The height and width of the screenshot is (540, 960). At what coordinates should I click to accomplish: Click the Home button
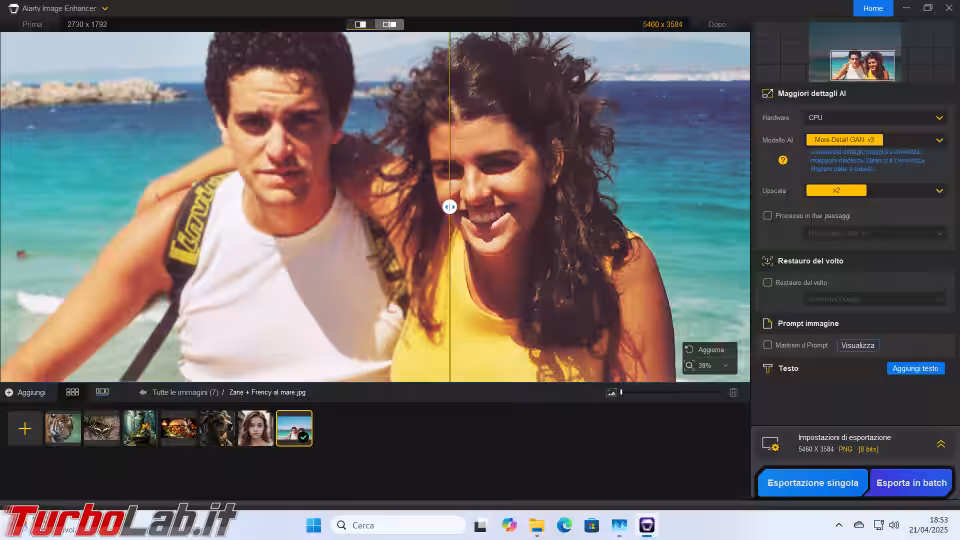tap(873, 8)
